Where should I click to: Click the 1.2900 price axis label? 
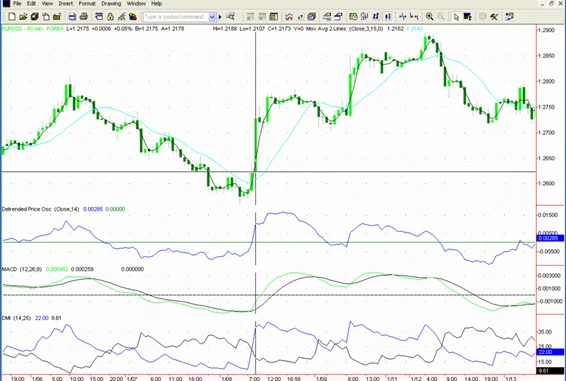click(547, 30)
